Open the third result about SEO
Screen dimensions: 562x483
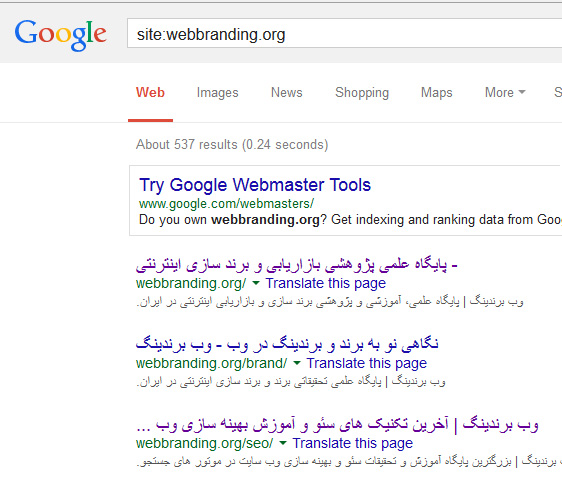[x=337, y=424]
